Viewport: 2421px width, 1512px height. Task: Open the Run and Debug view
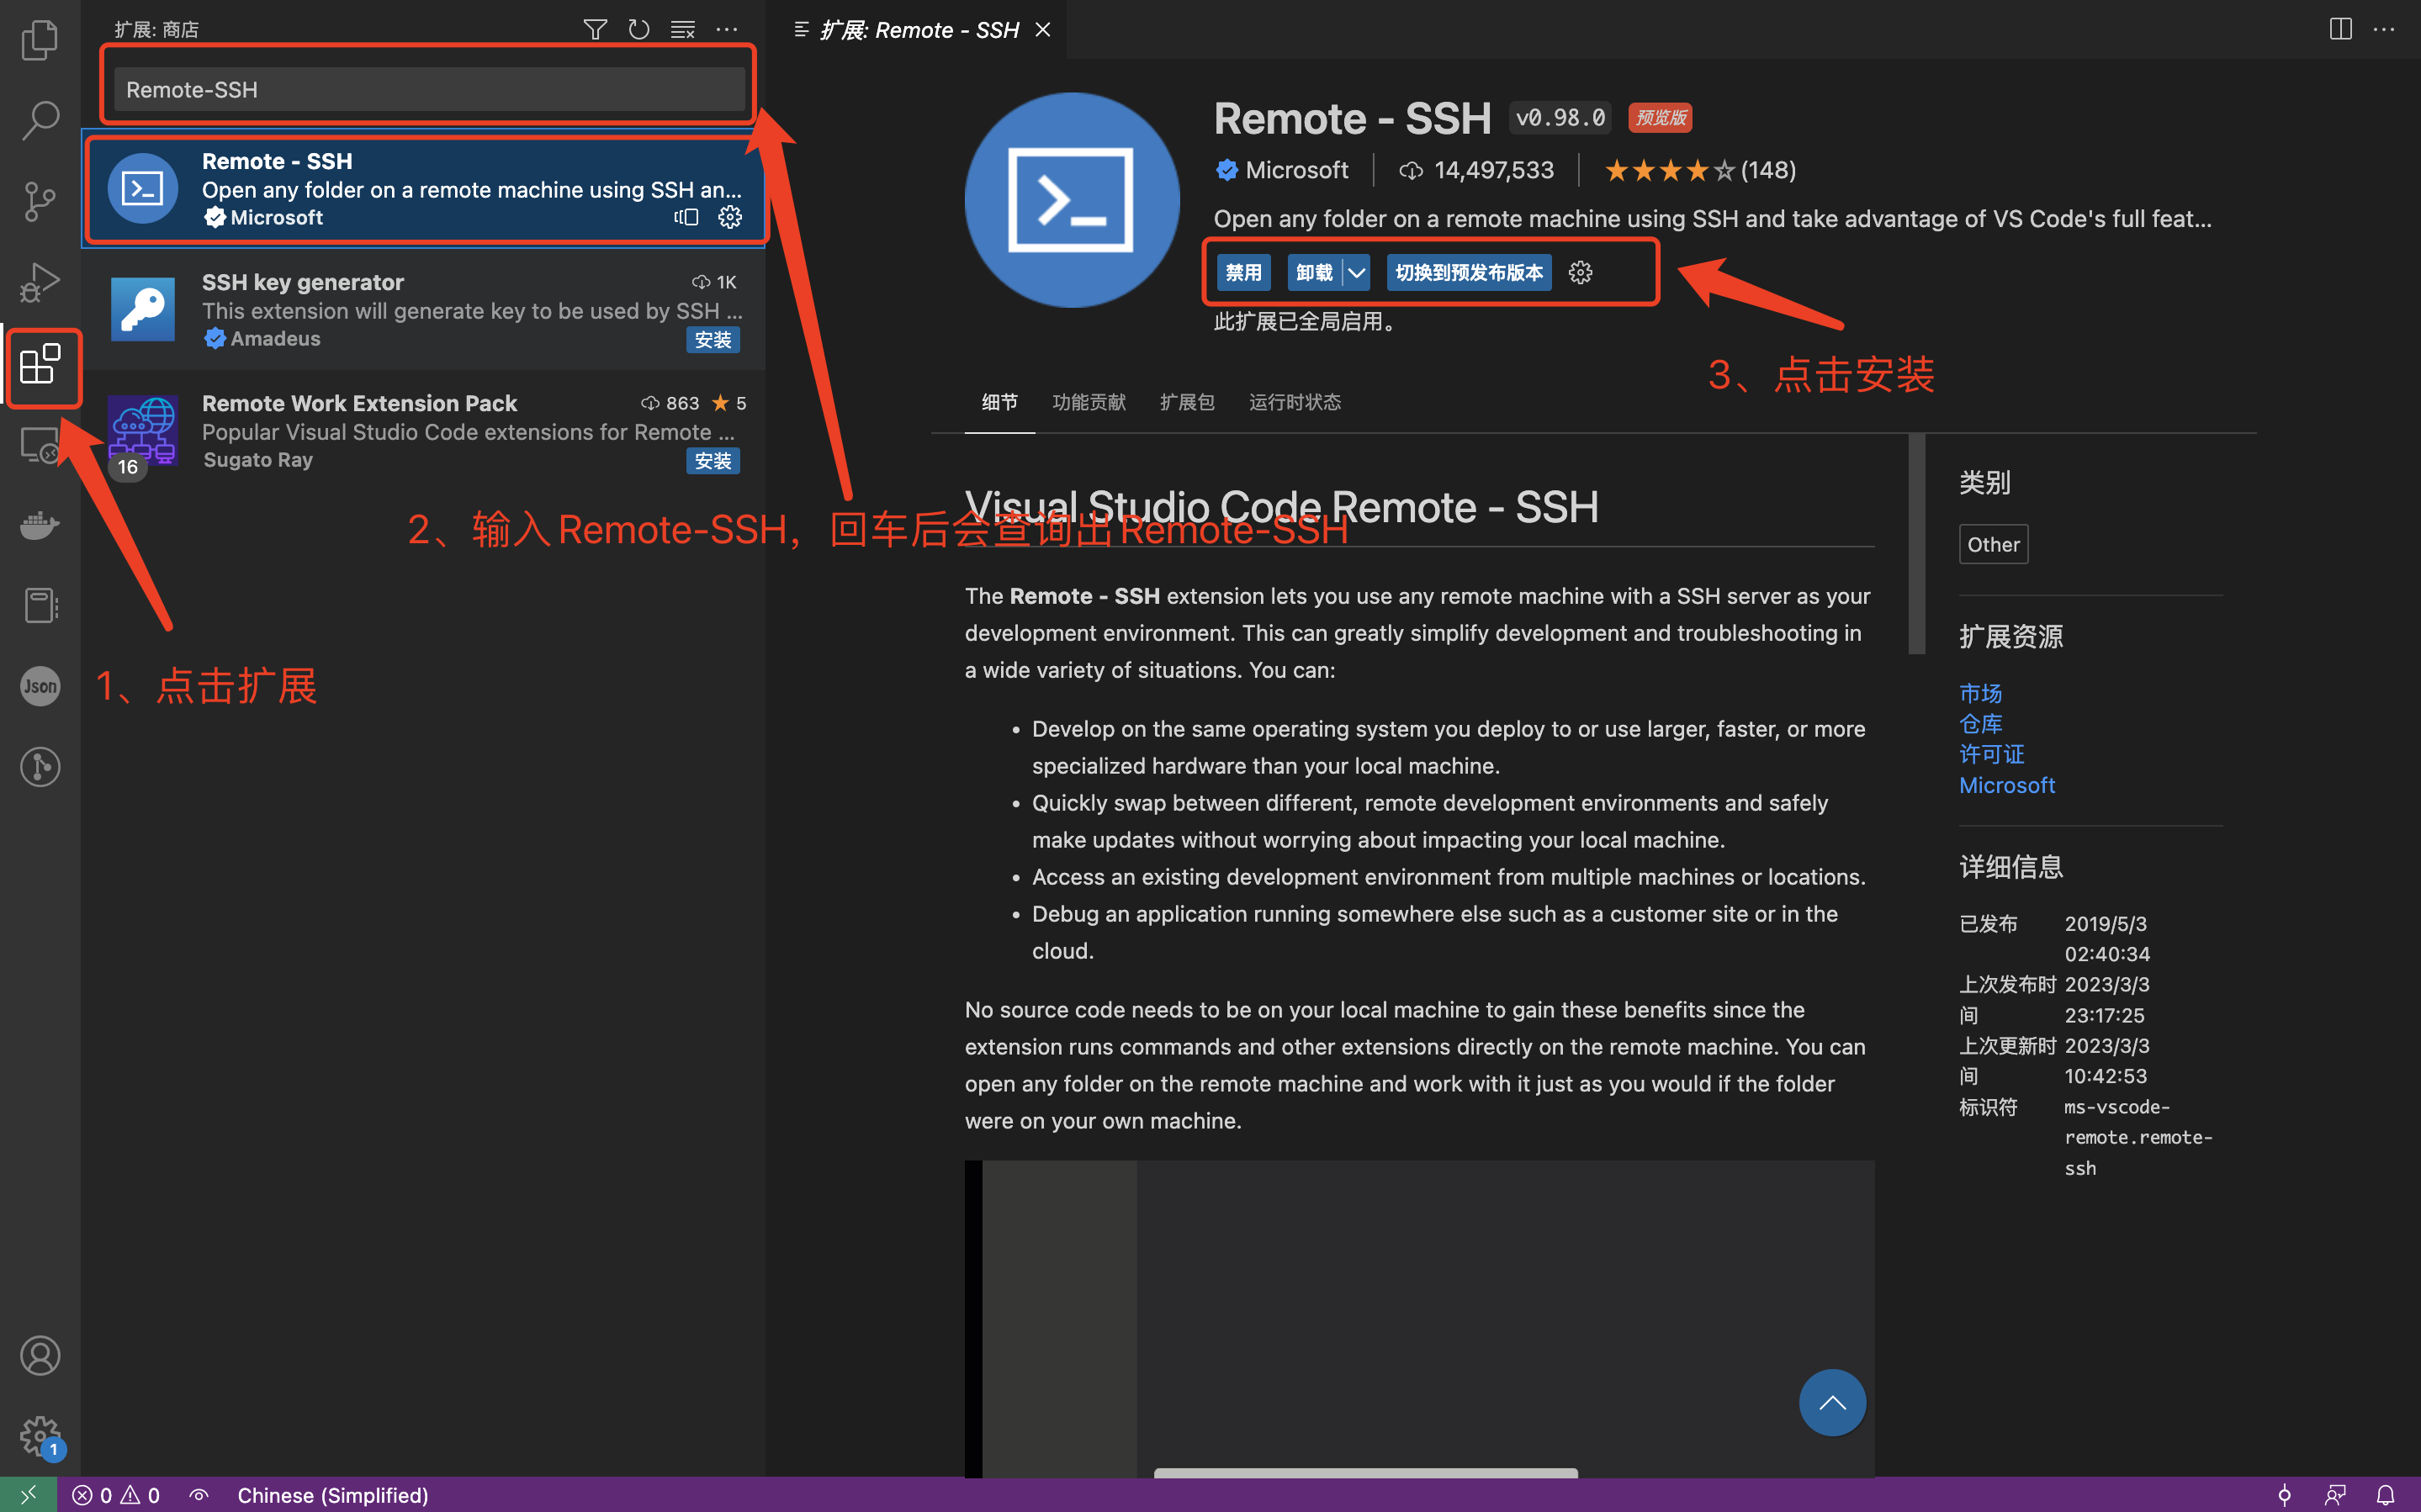[x=40, y=282]
